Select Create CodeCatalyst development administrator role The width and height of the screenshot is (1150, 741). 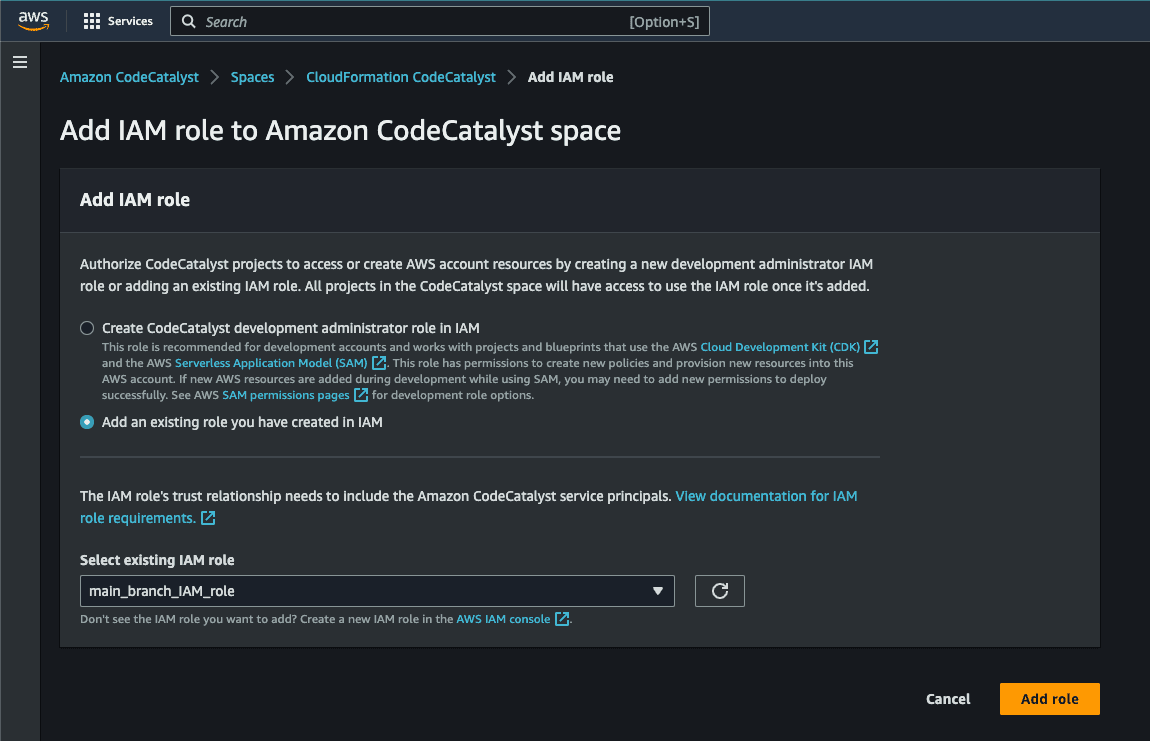[x=87, y=328]
